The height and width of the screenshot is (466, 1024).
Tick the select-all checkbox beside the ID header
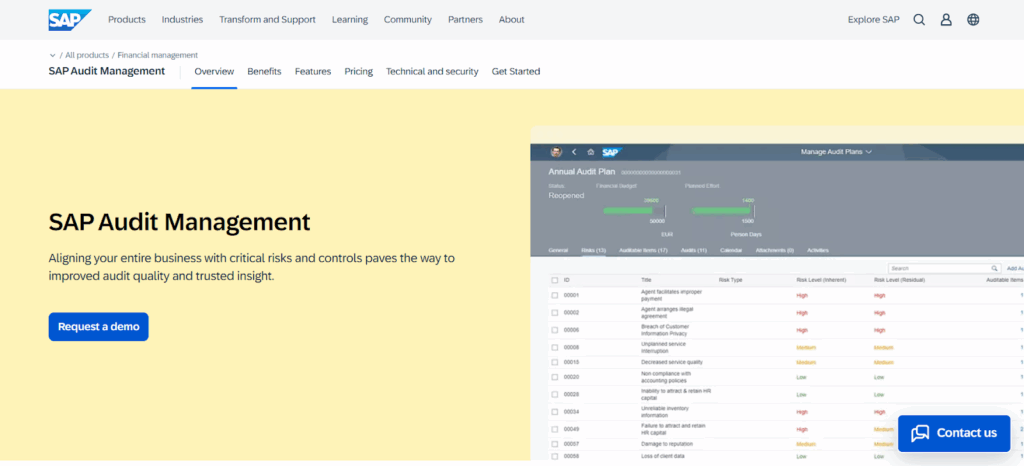(x=554, y=280)
